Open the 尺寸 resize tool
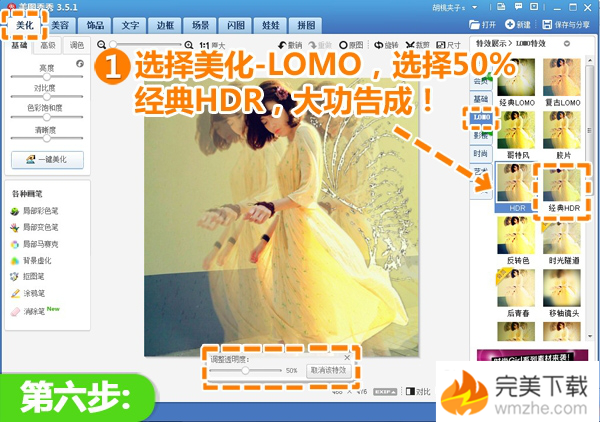Screen dimensions: 600x422 tap(448, 45)
